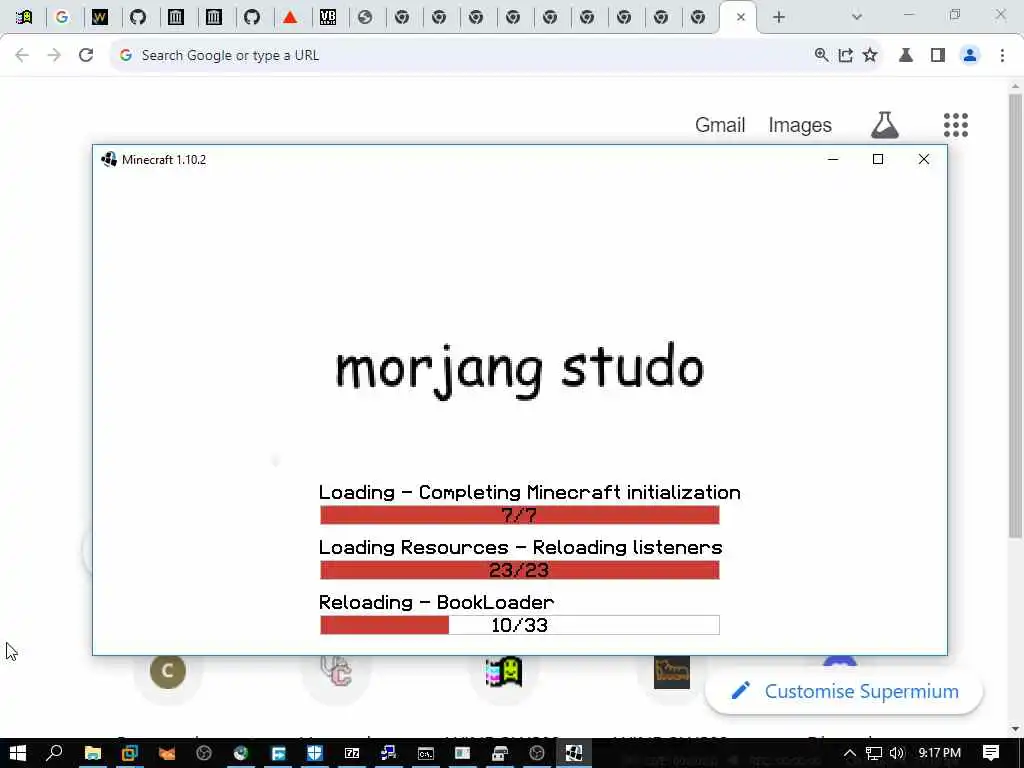The width and height of the screenshot is (1024, 768).
Task: Open the shortcut with the C circle
Action: tap(168, 671)
